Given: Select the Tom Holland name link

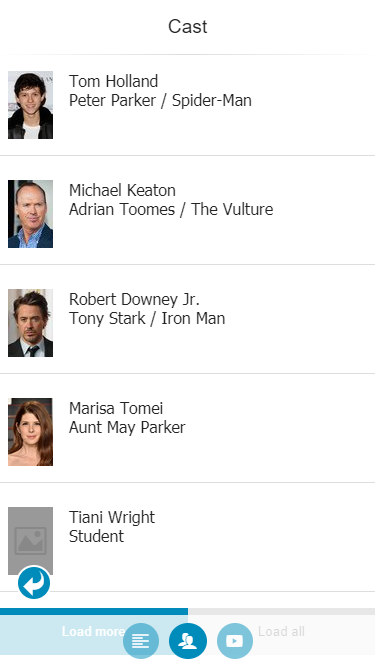Looking at the screenshot, I should [114, 81].
